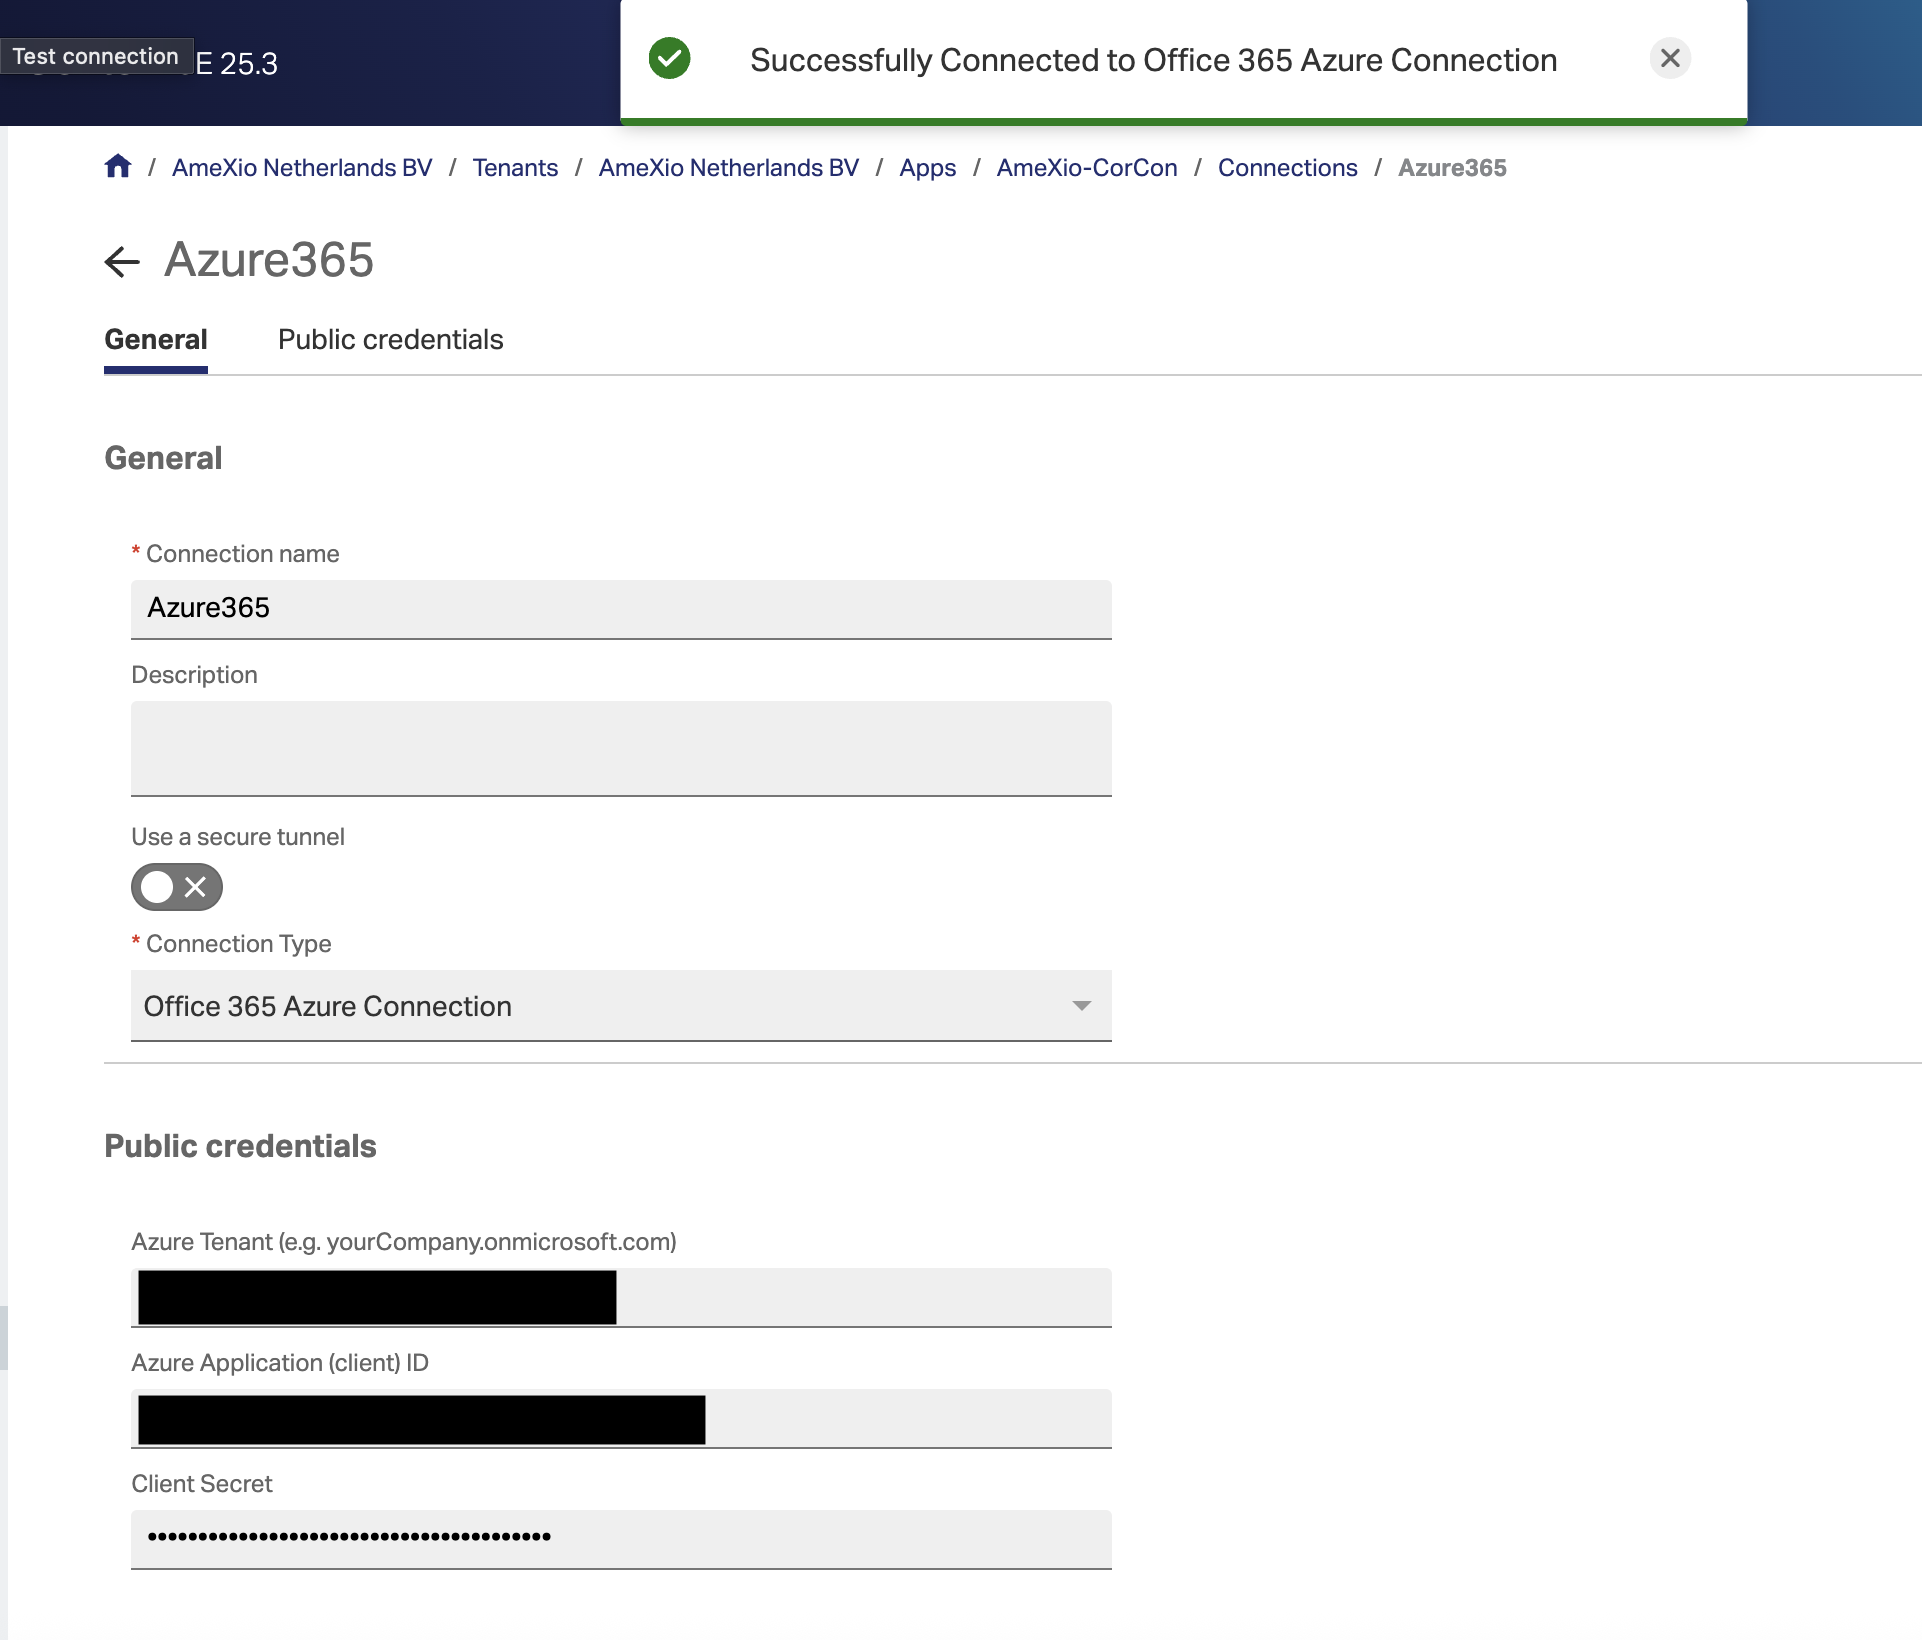Open Tenants breadcrumb link

tap(515, 168)
